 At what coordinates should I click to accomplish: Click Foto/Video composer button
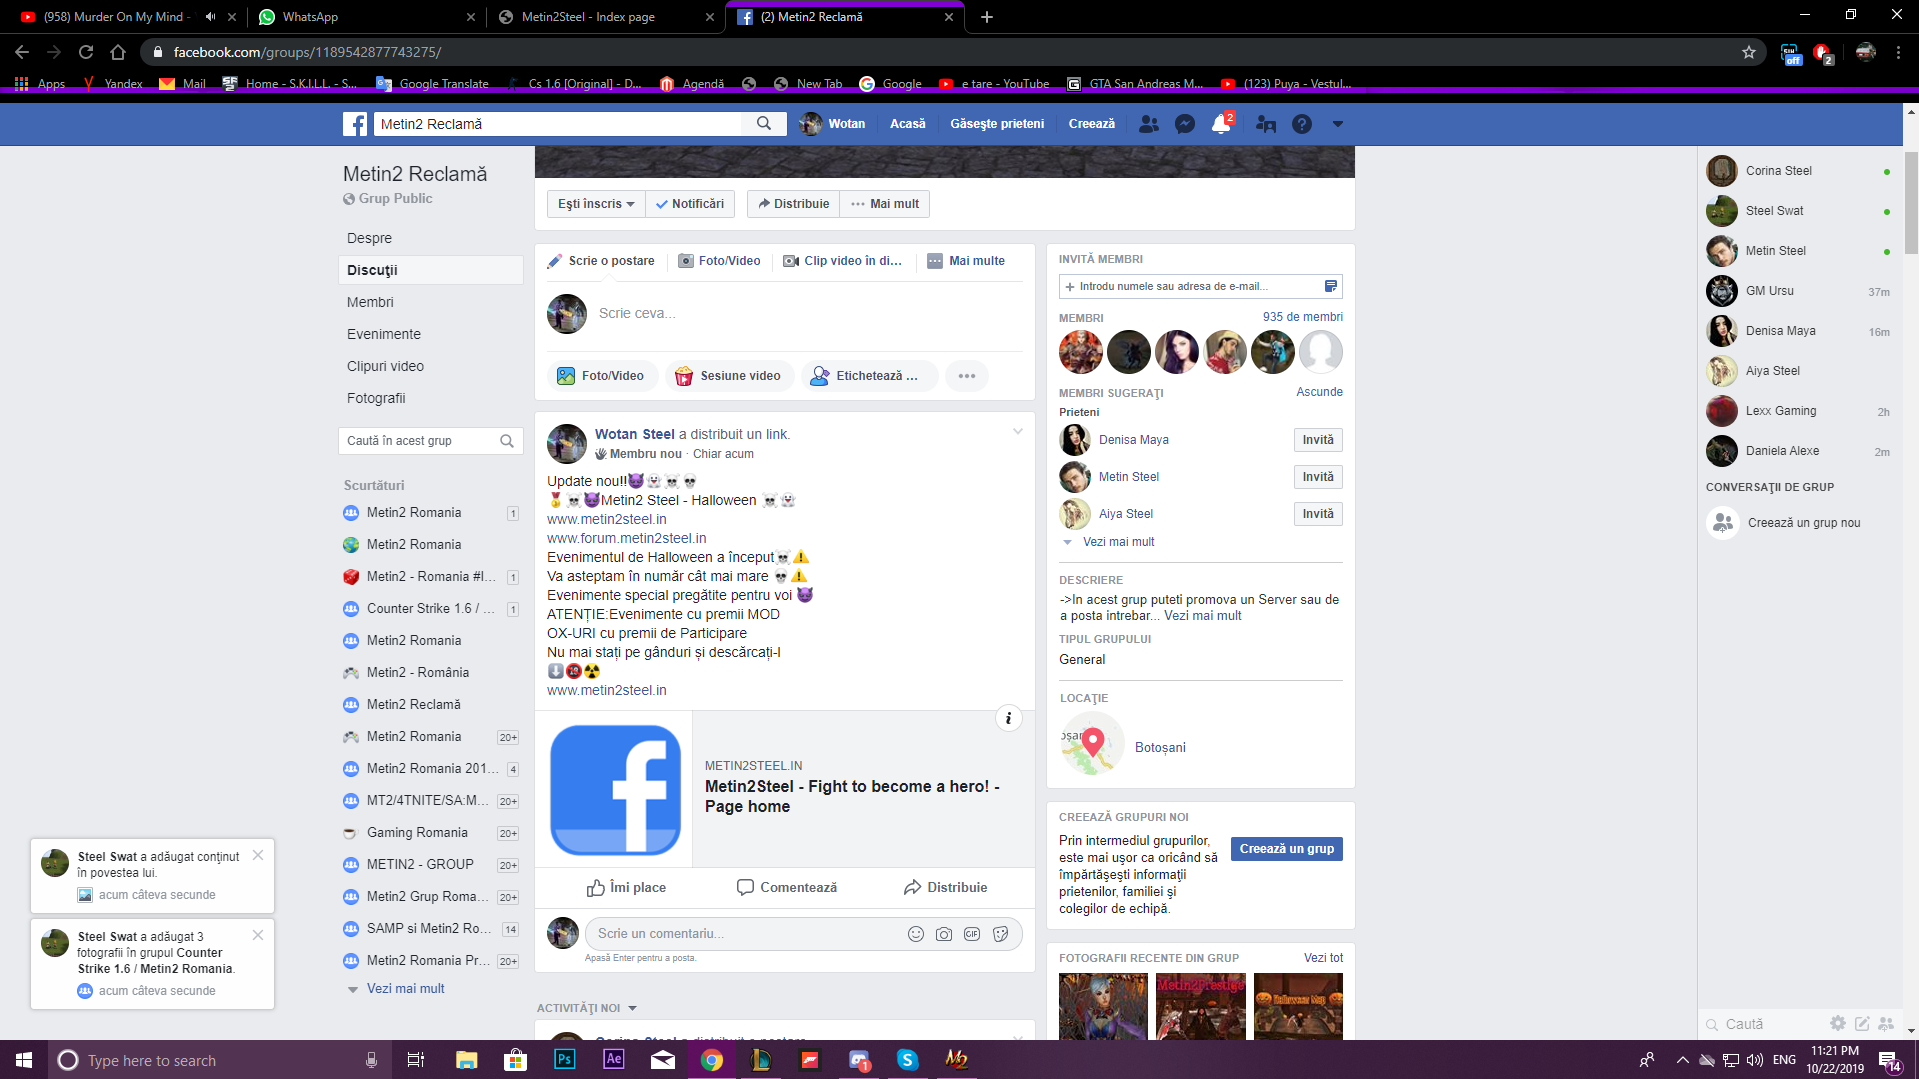point(602,376)
